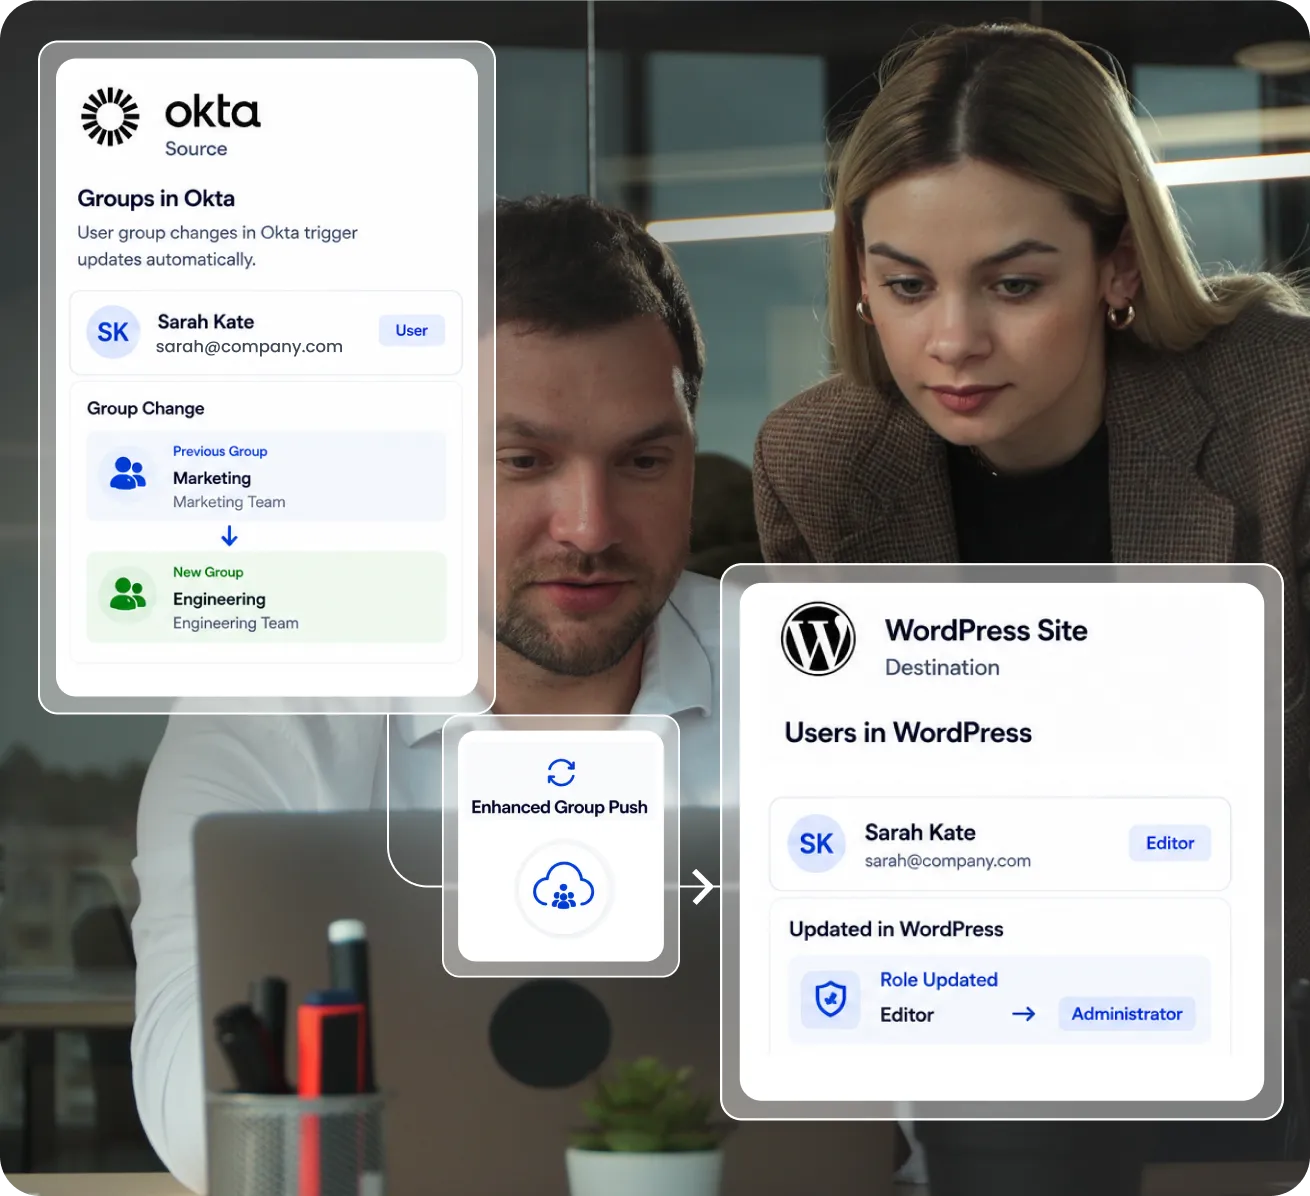Screen dimensions: 1310x1196
Task: Click the sync arrows icon above Enhanced Group Push
Action: [561, 773]
